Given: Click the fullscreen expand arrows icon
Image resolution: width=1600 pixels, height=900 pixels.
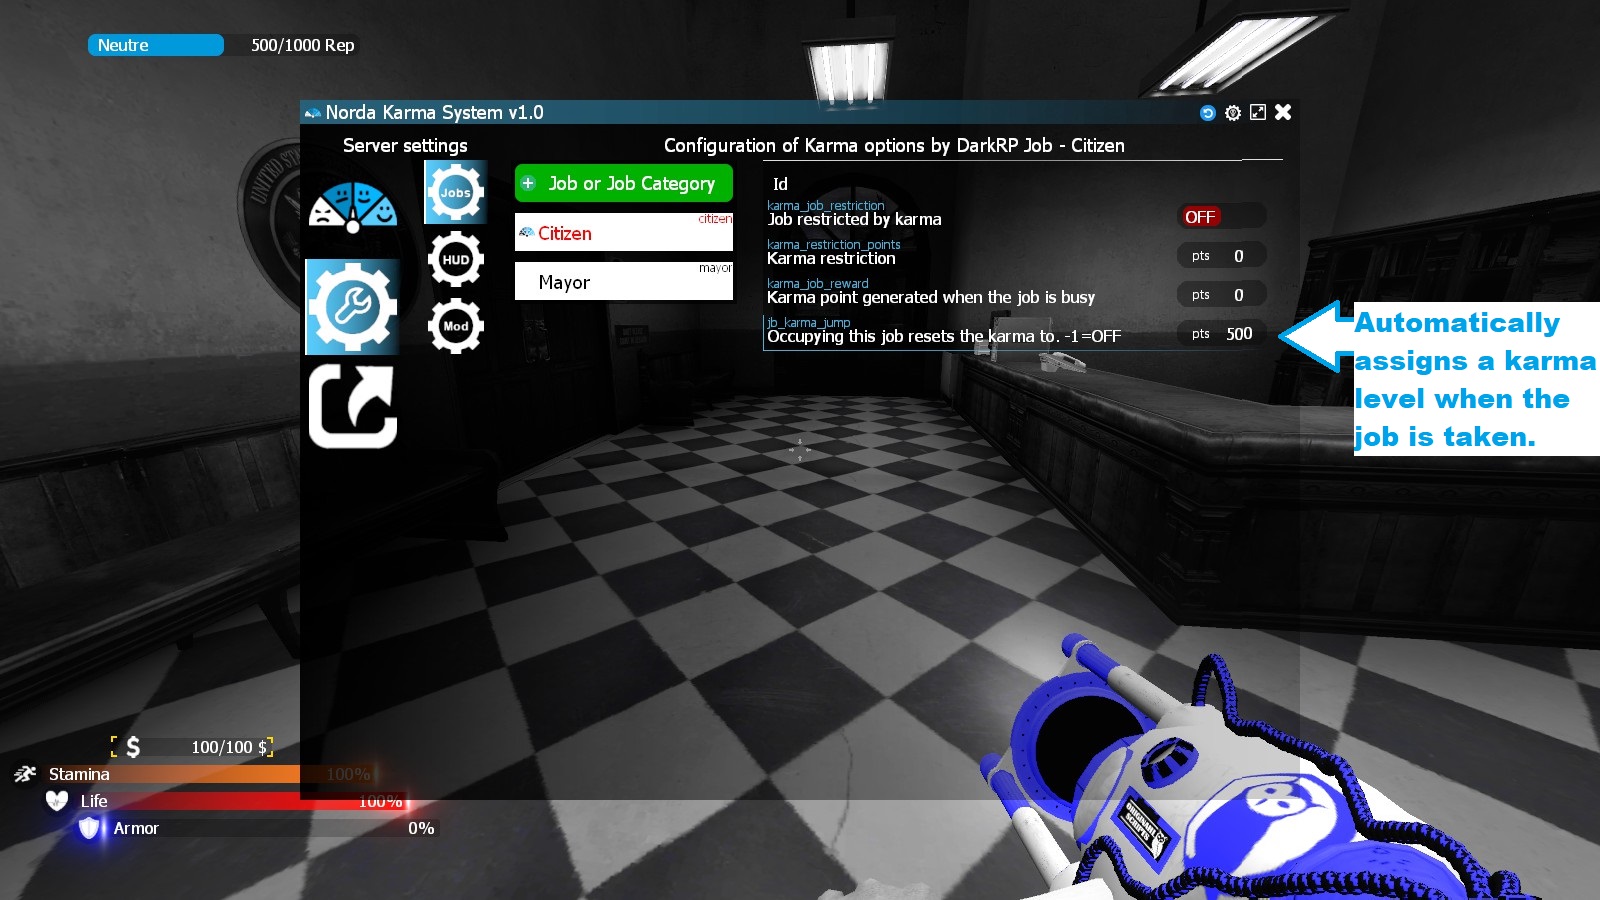Looking at the screenshot, I should point(1258,112).
